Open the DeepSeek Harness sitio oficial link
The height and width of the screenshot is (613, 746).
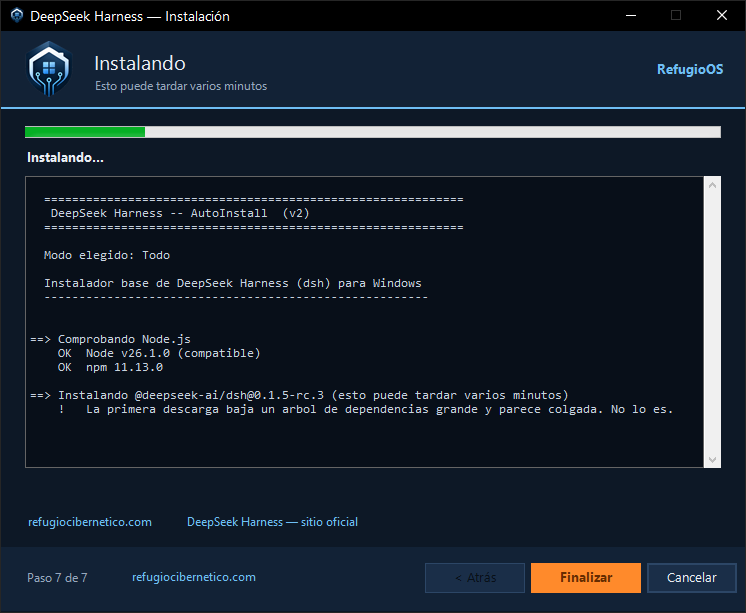272,522
